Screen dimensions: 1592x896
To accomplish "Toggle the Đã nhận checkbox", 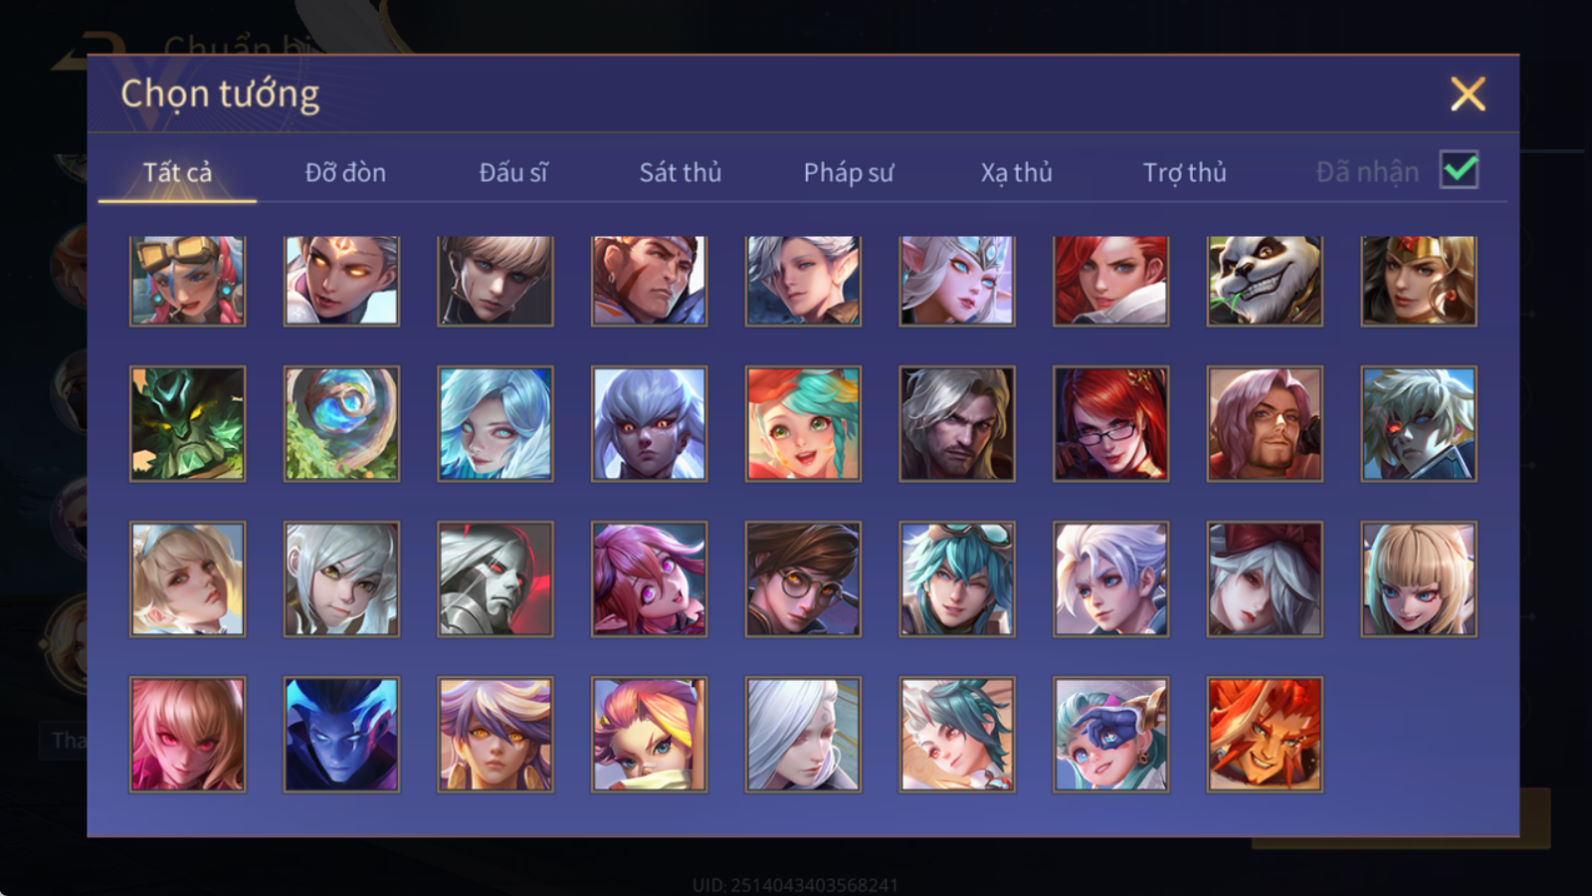I will 1459,170.
